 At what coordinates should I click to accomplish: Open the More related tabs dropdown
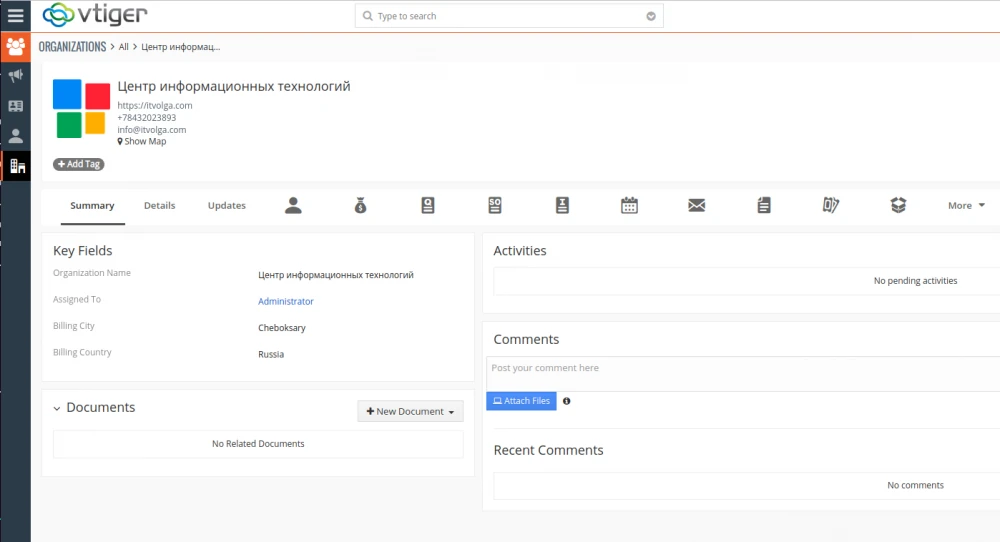[966, 205]
